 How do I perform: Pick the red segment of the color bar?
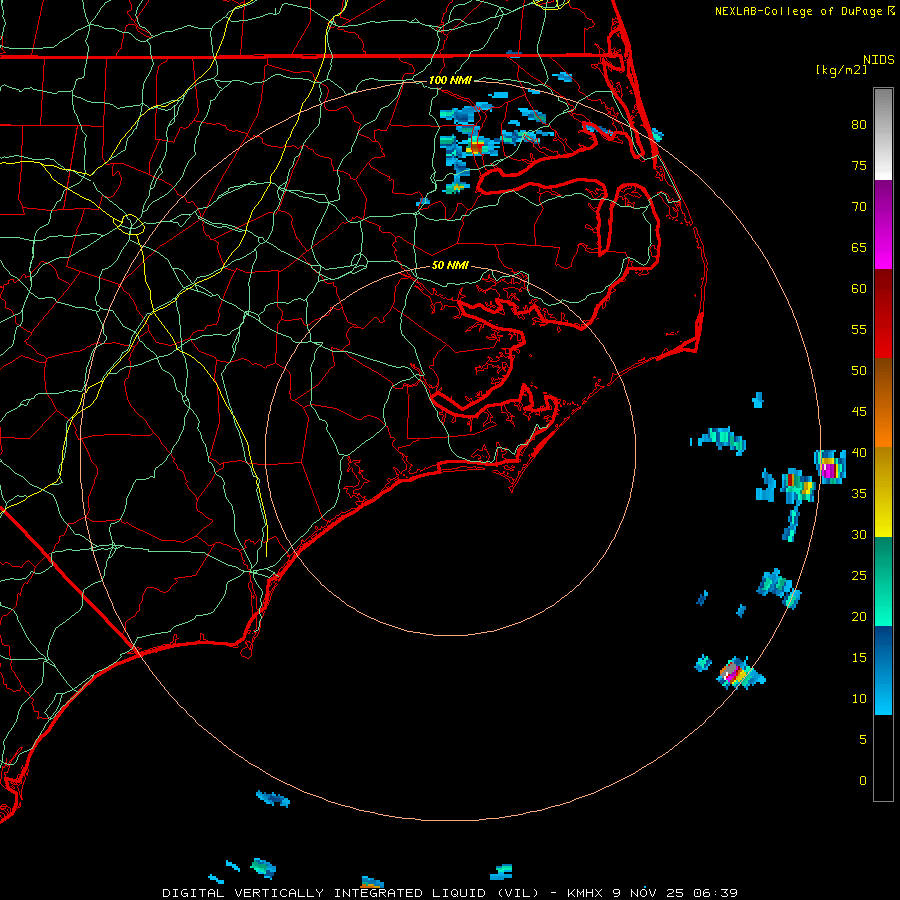tap(883, 314)
